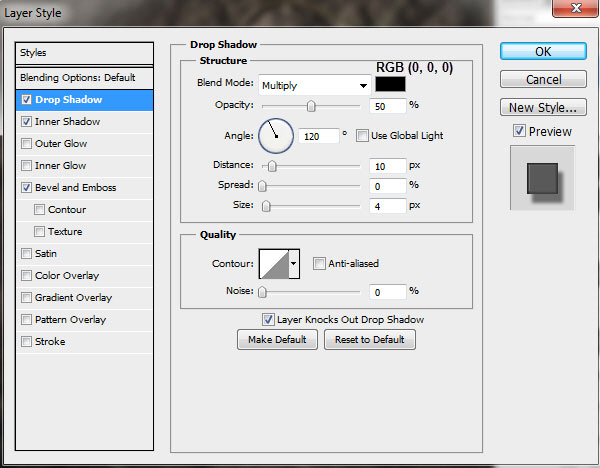Click the Size slider handle

[x=266, y=206]
